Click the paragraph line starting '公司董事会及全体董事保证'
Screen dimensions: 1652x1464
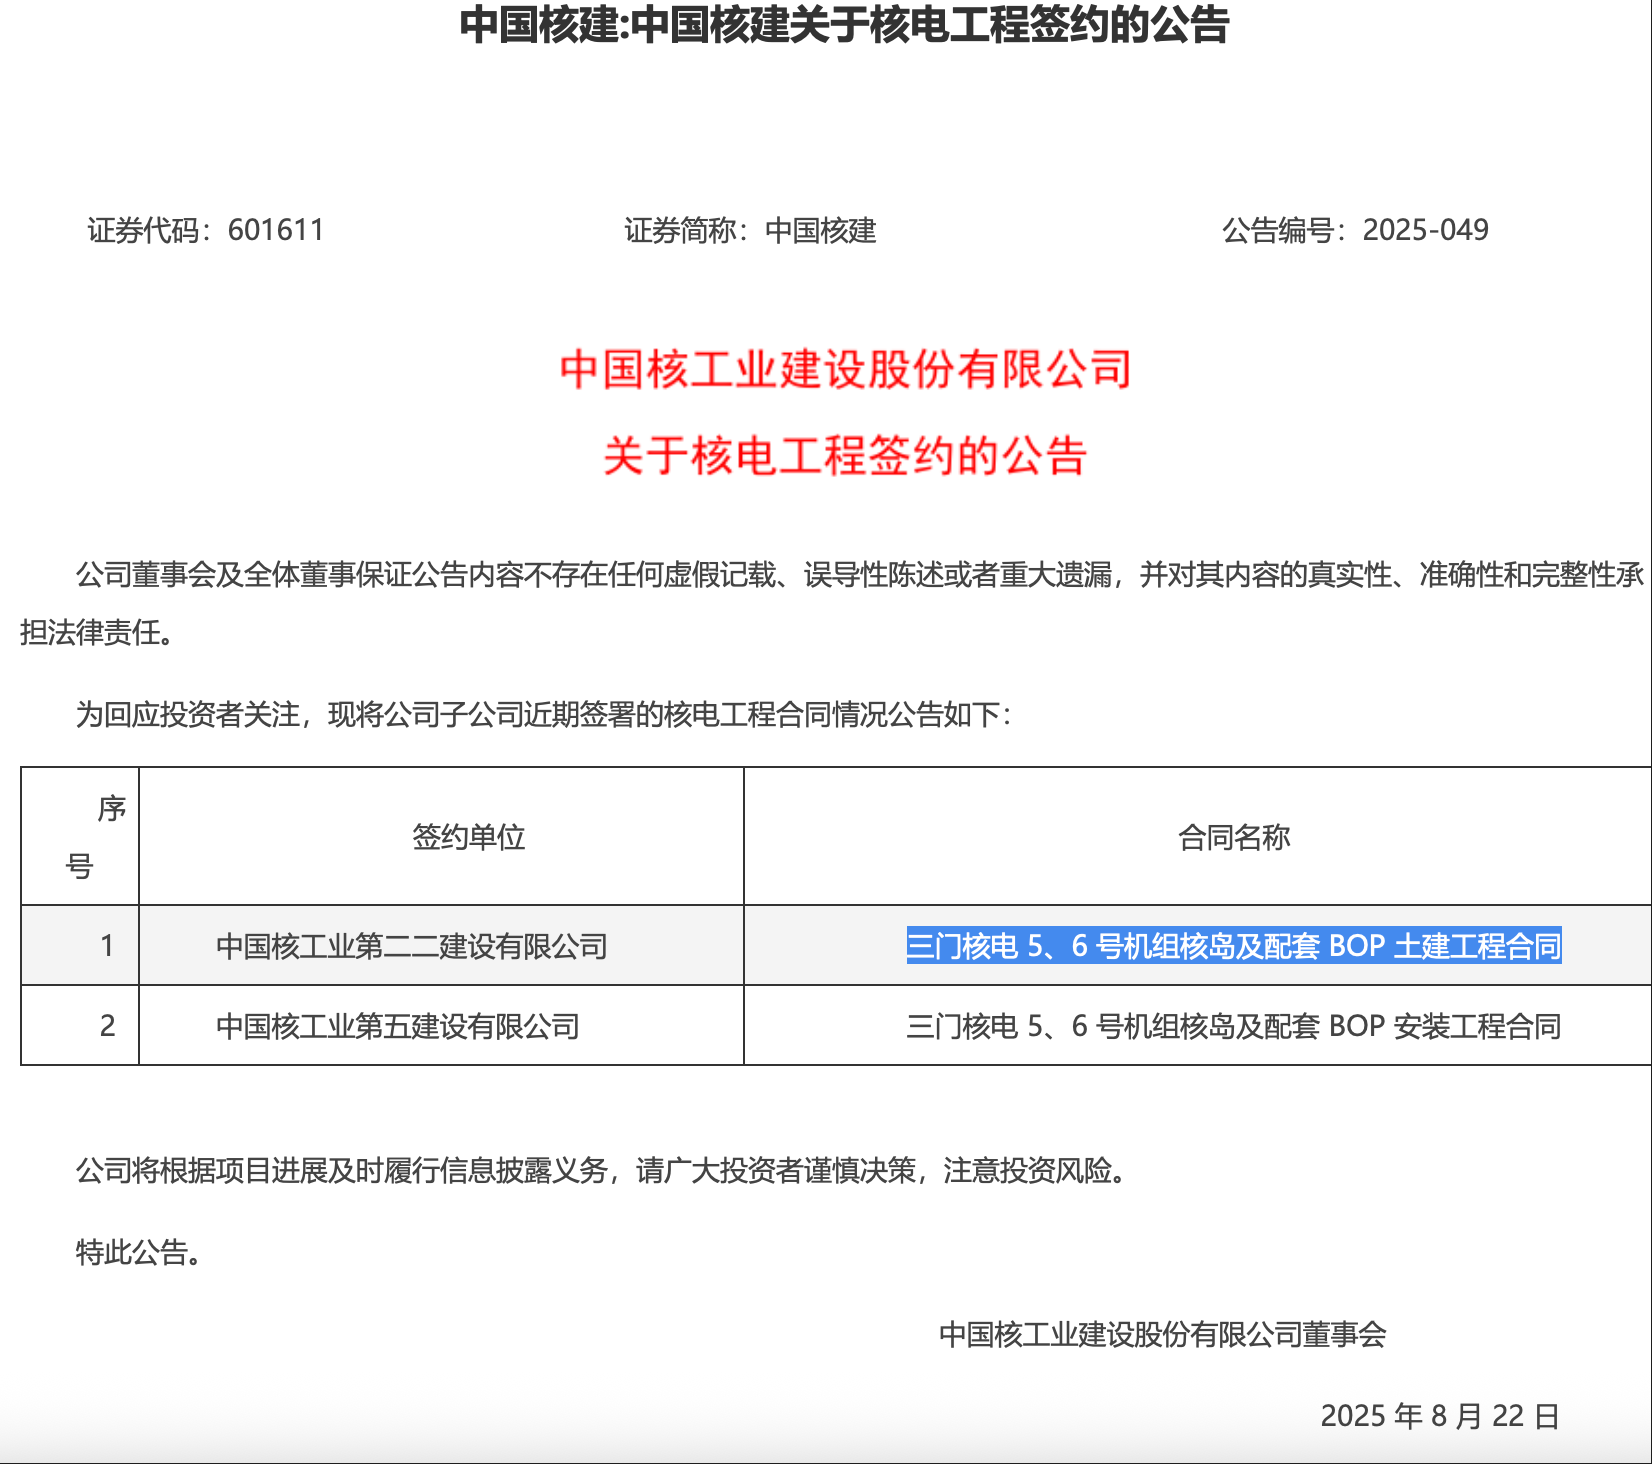[x=860, y=575]
